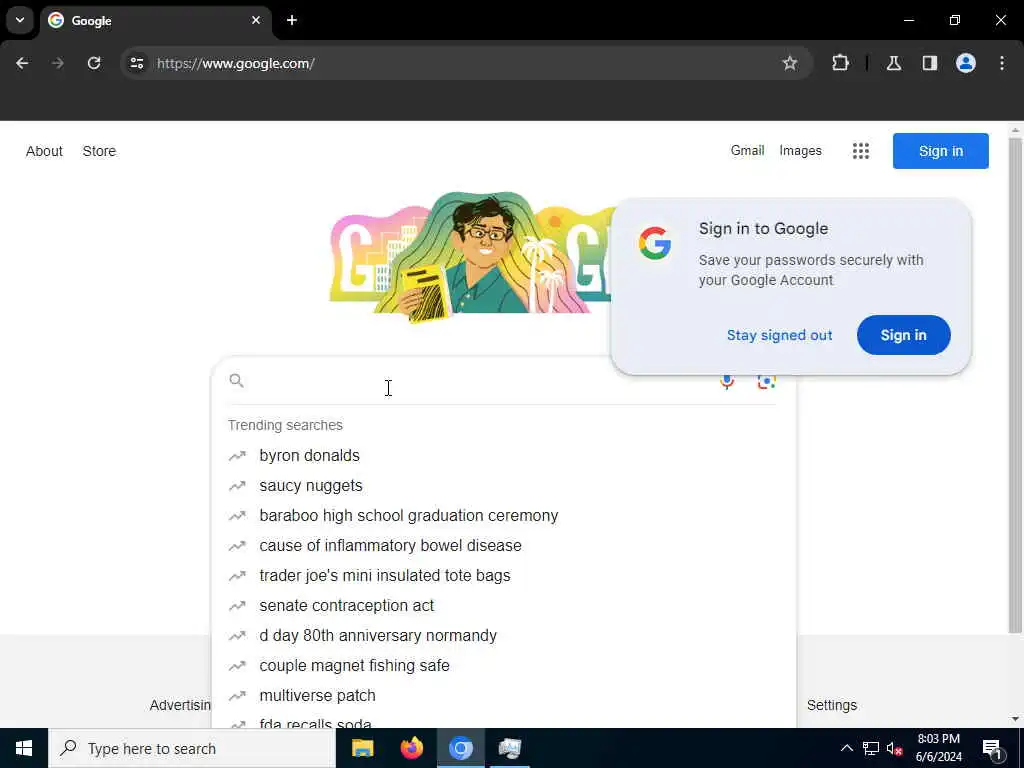Open the Windows Start menu
Screen dimensions: 1024x768
[24, 748]
